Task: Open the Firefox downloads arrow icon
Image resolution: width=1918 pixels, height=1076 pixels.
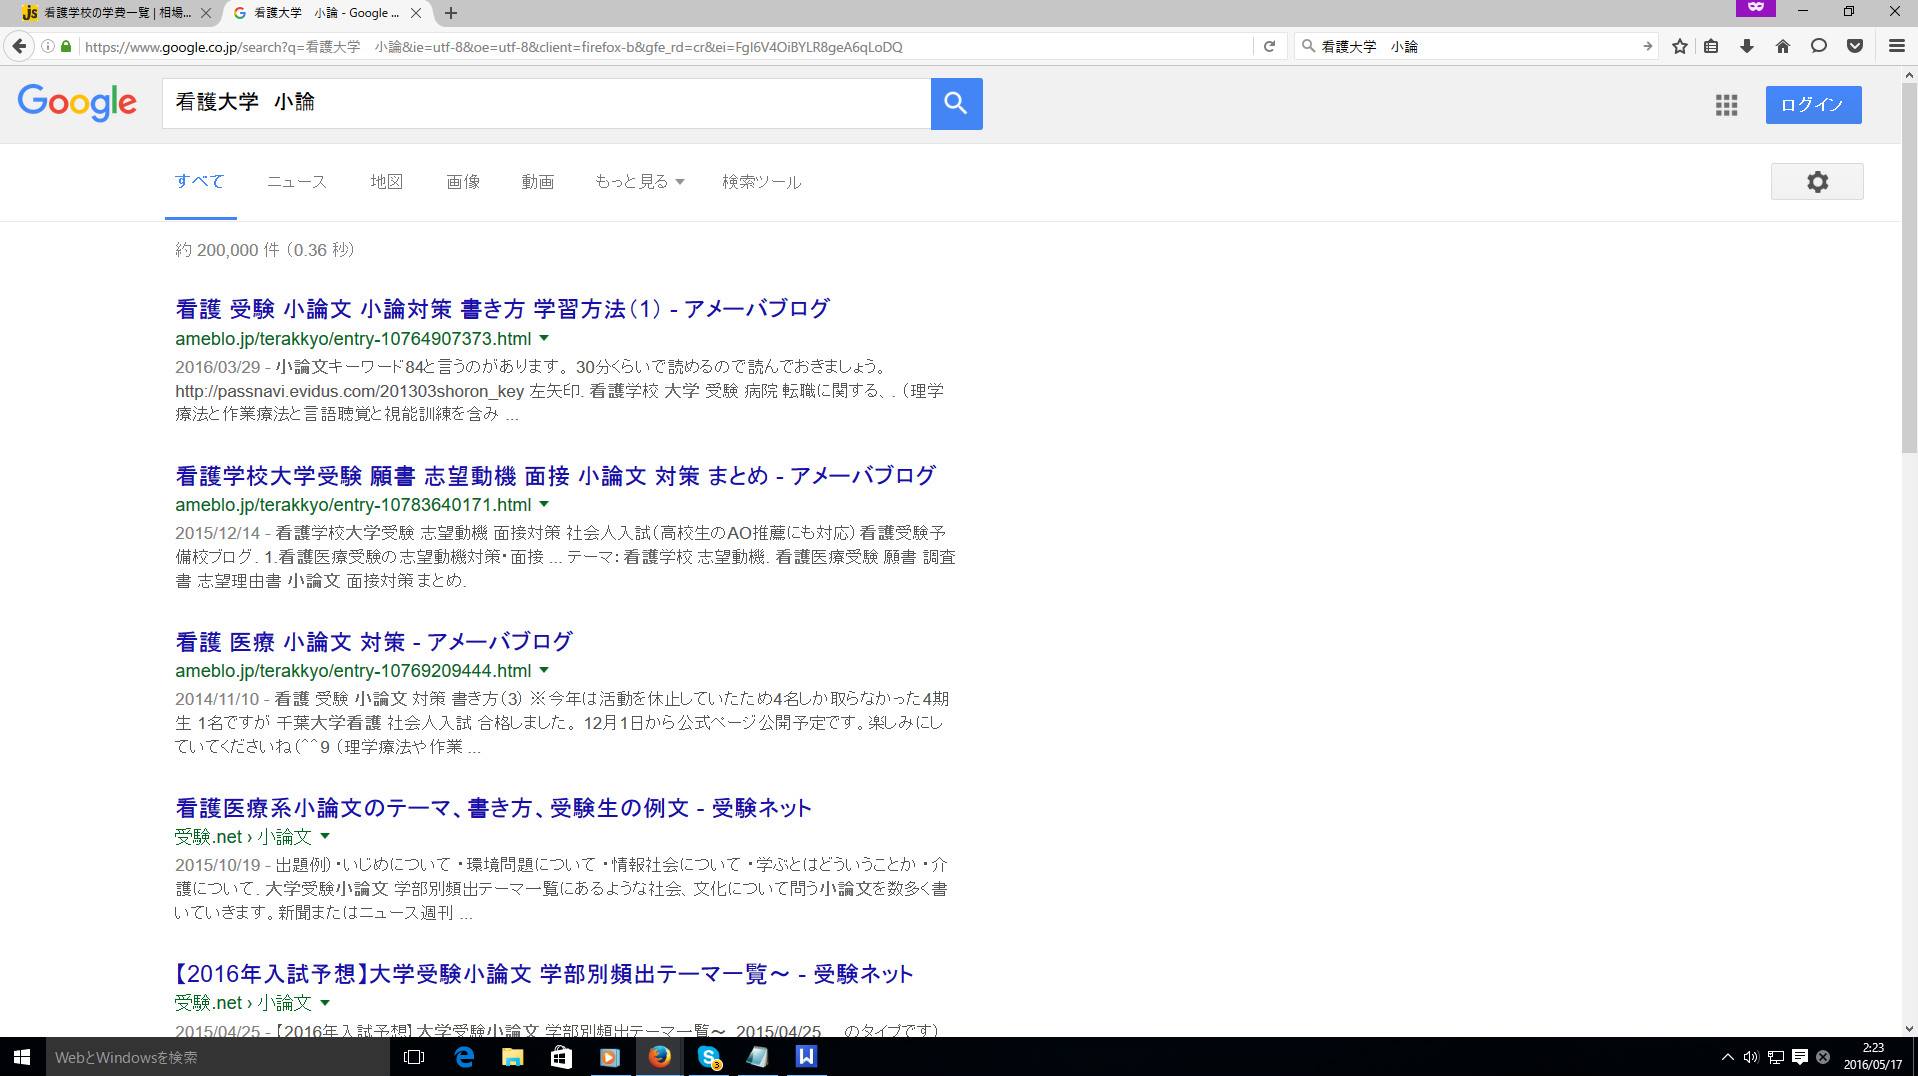Action: [x=1747, y=47]
